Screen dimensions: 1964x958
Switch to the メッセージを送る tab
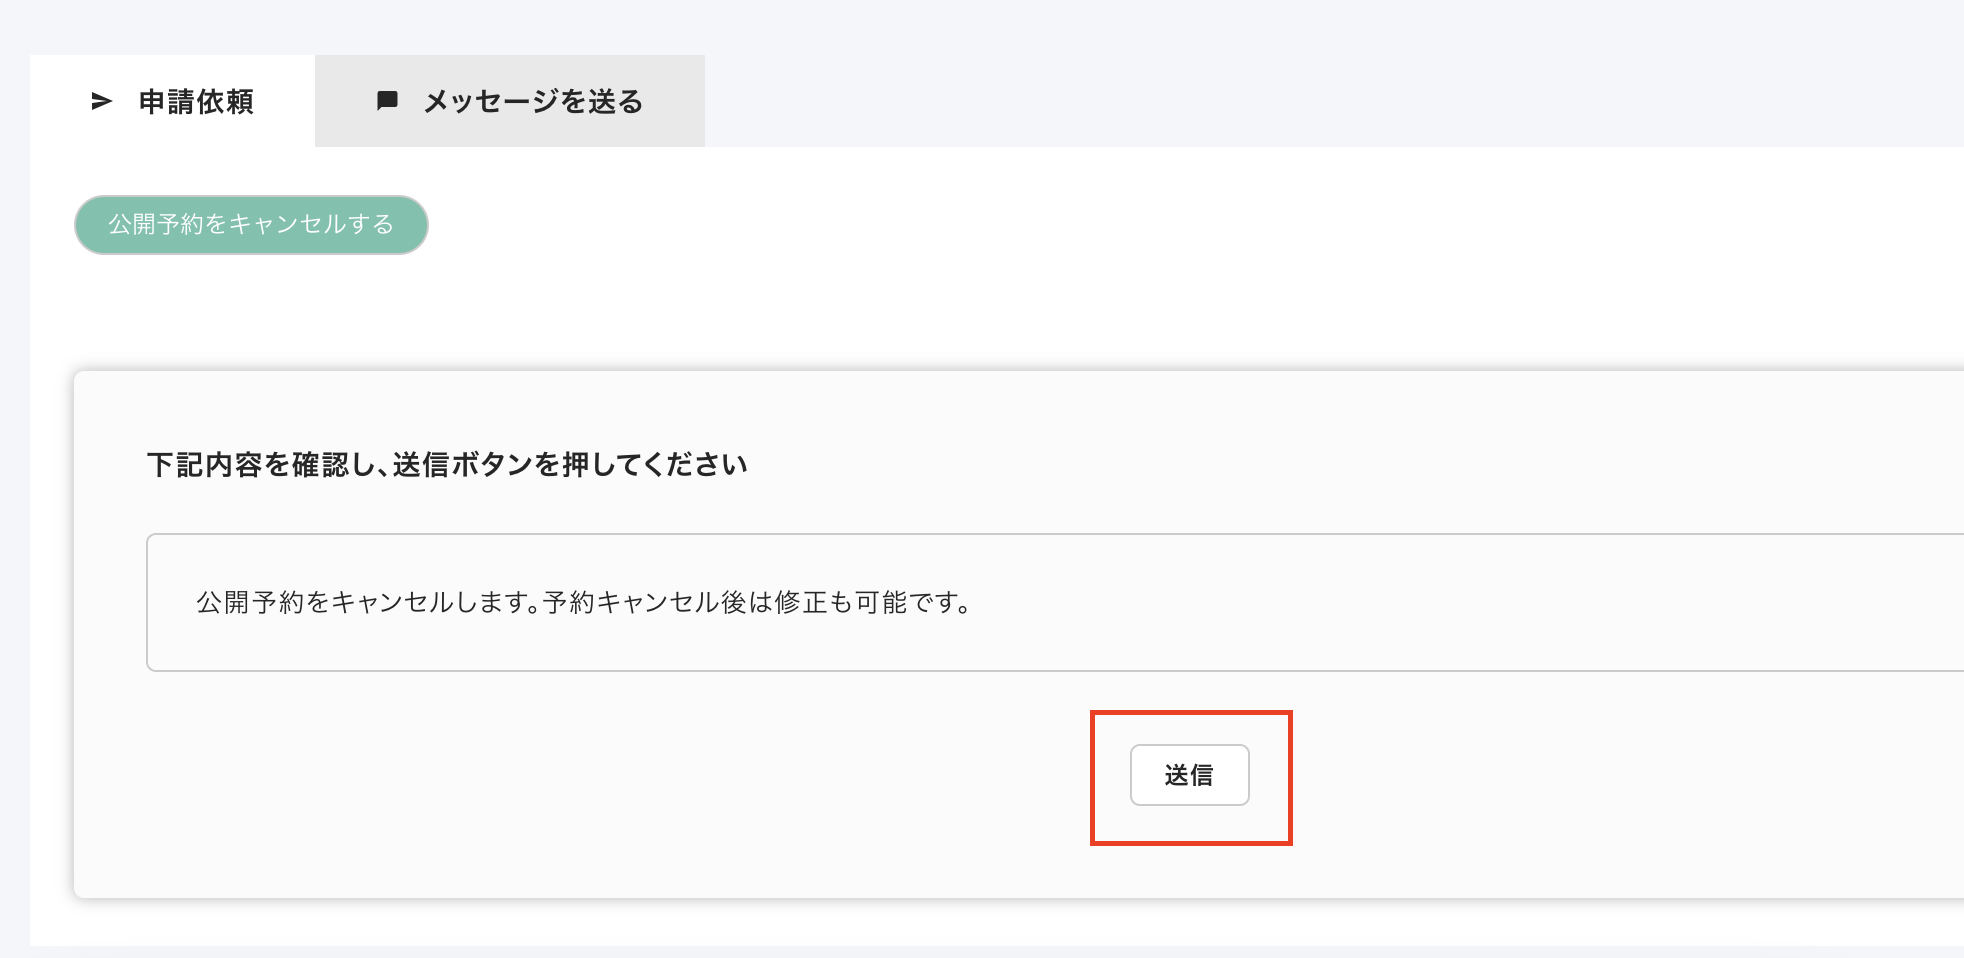pyautogui.click(x=532, y=101)
